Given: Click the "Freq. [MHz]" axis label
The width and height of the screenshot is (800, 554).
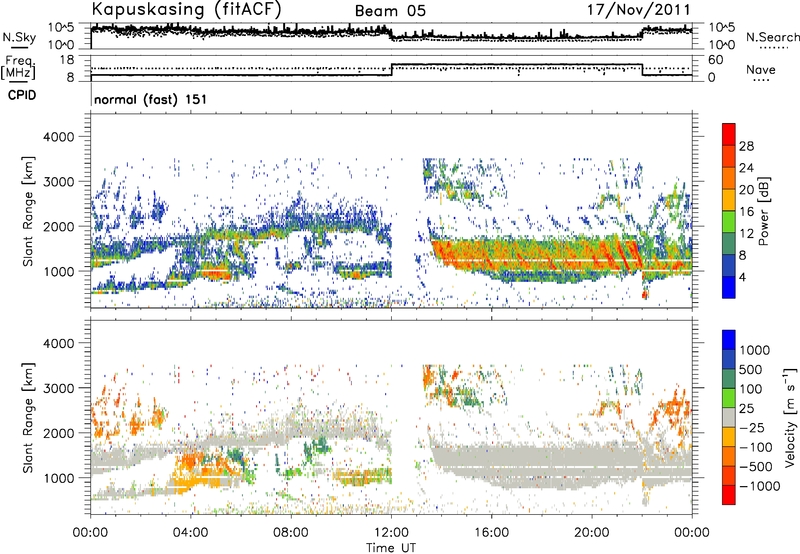Looking at the screenshot, I should (x=19, y=67).
